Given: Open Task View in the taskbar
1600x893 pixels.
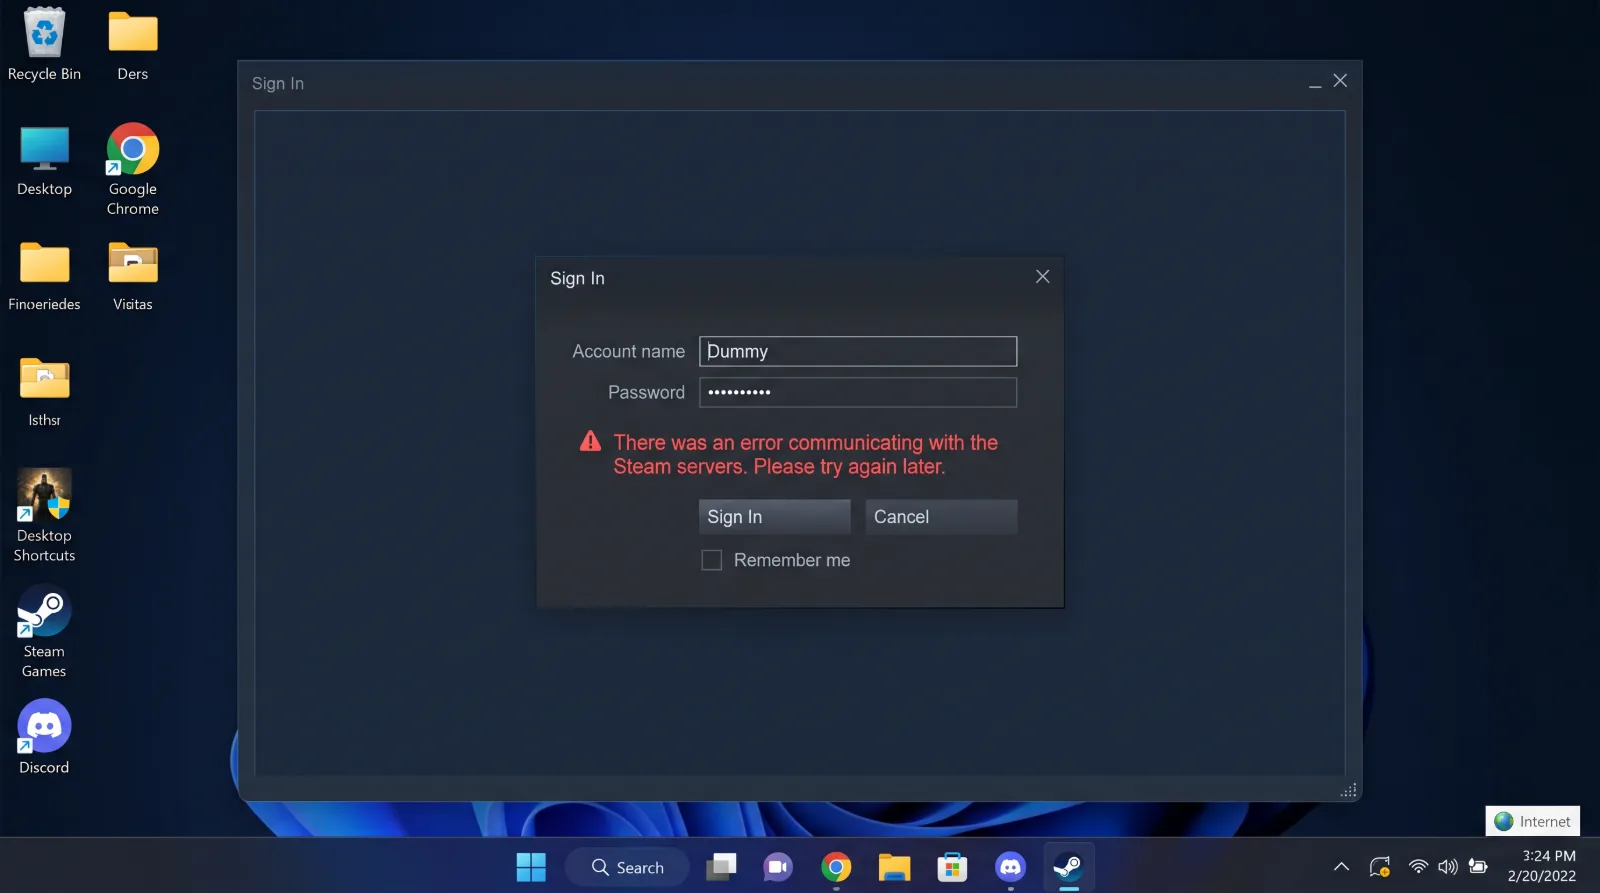Looking at the screenshot, I should click(721, 867).
